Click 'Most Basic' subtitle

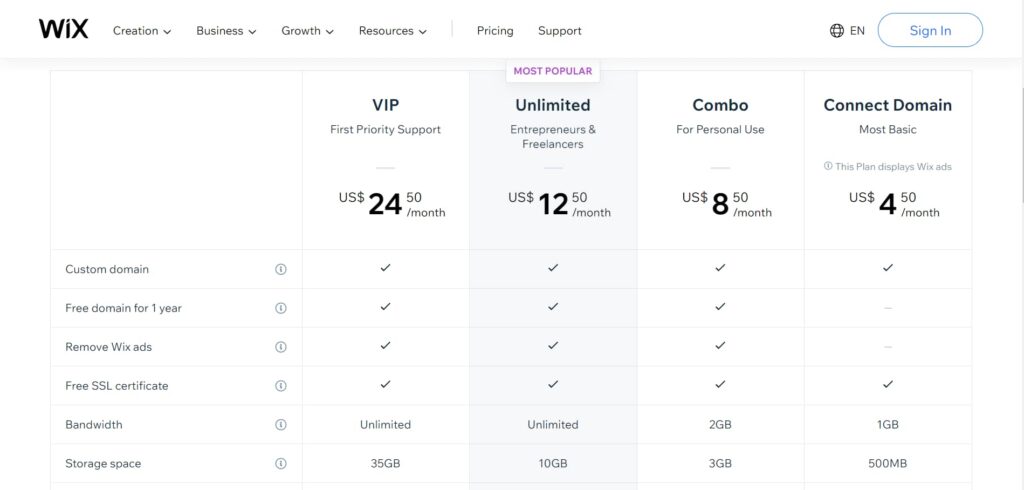888,129
